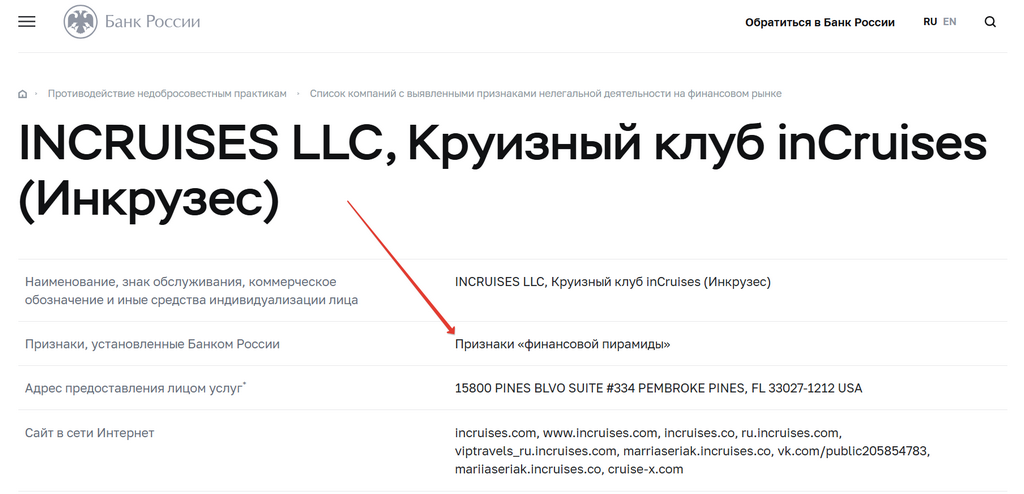Switch language to RU

coord(930,22)
